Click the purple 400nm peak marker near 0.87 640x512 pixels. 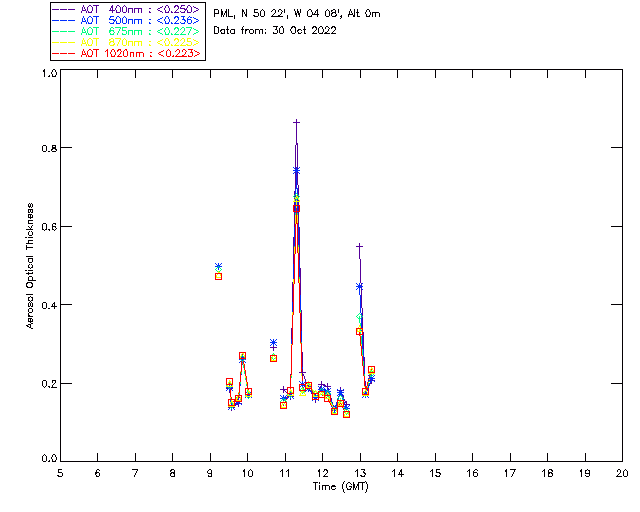tap(296, 122)
